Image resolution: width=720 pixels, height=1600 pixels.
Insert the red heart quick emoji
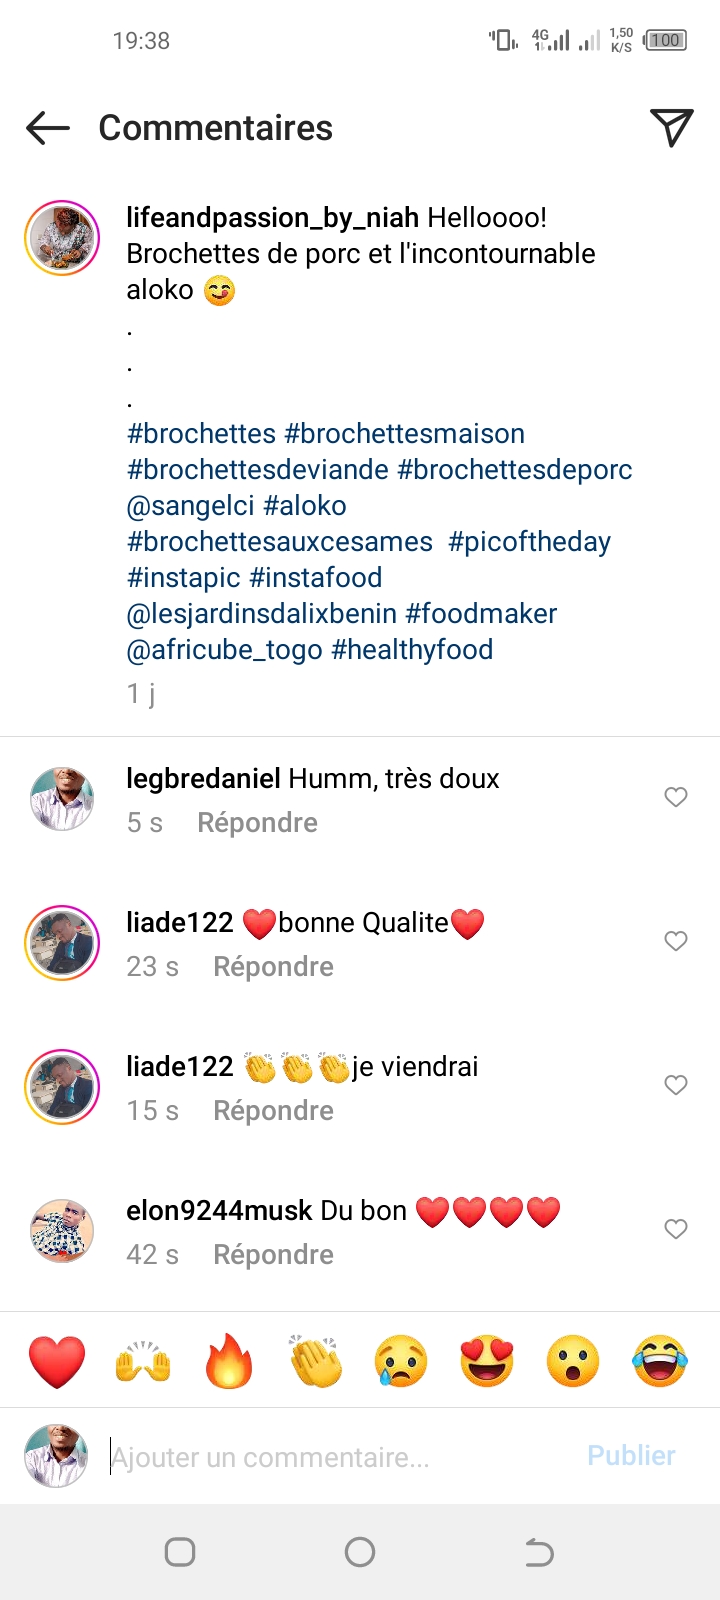(57, 1361)
